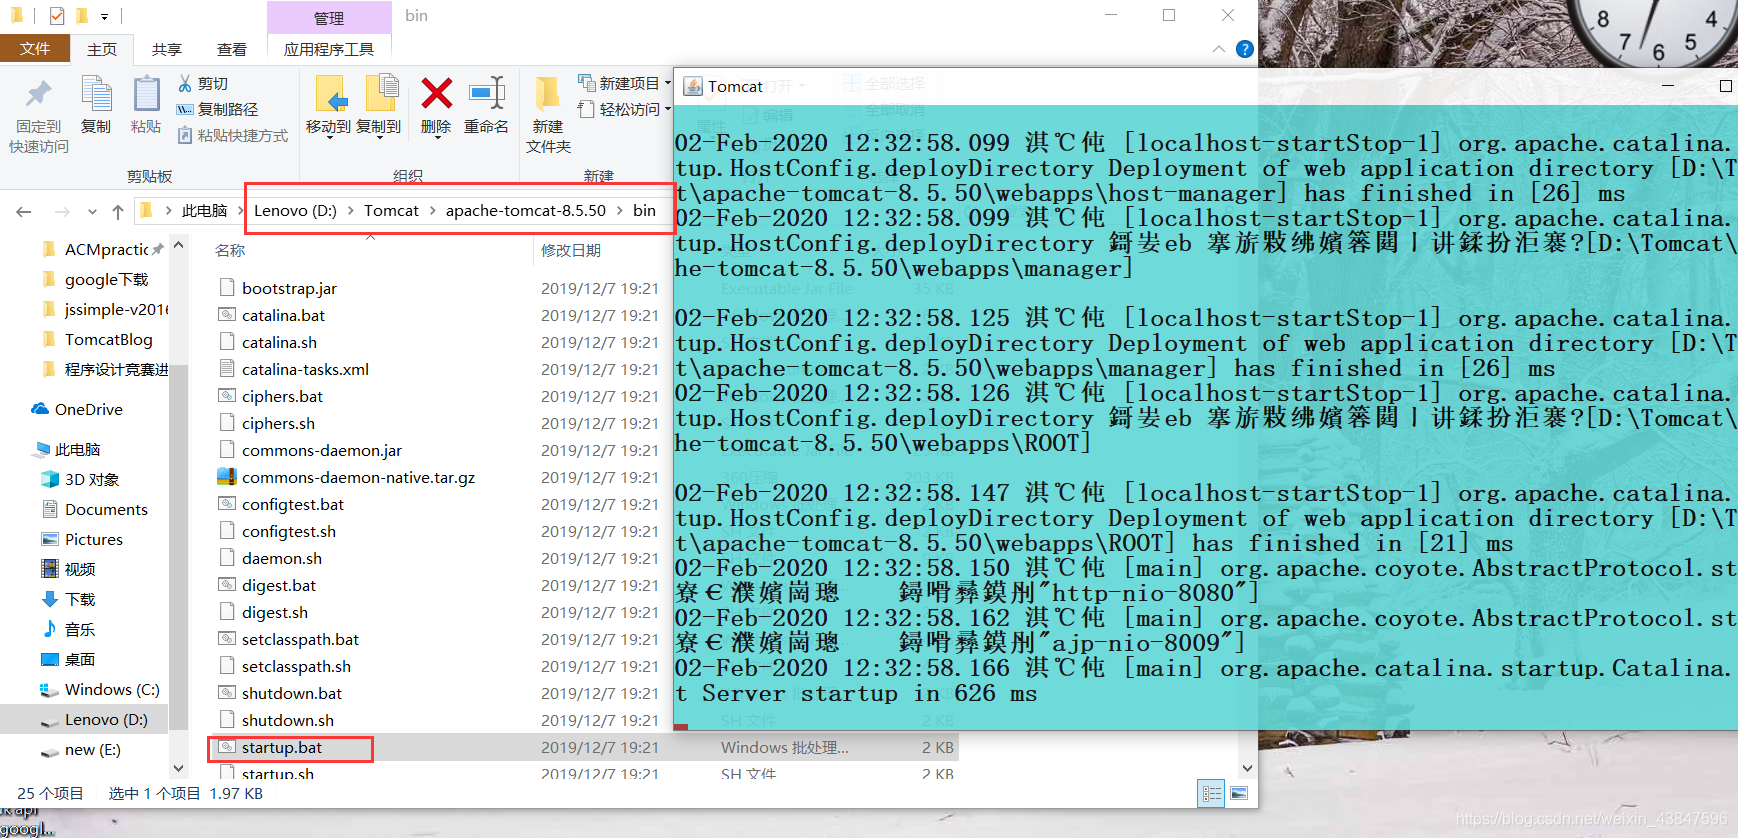Open recent locations dropdown arrow
The height and width of the screenshot is (838, 1738).
click(x=92, y=211)
